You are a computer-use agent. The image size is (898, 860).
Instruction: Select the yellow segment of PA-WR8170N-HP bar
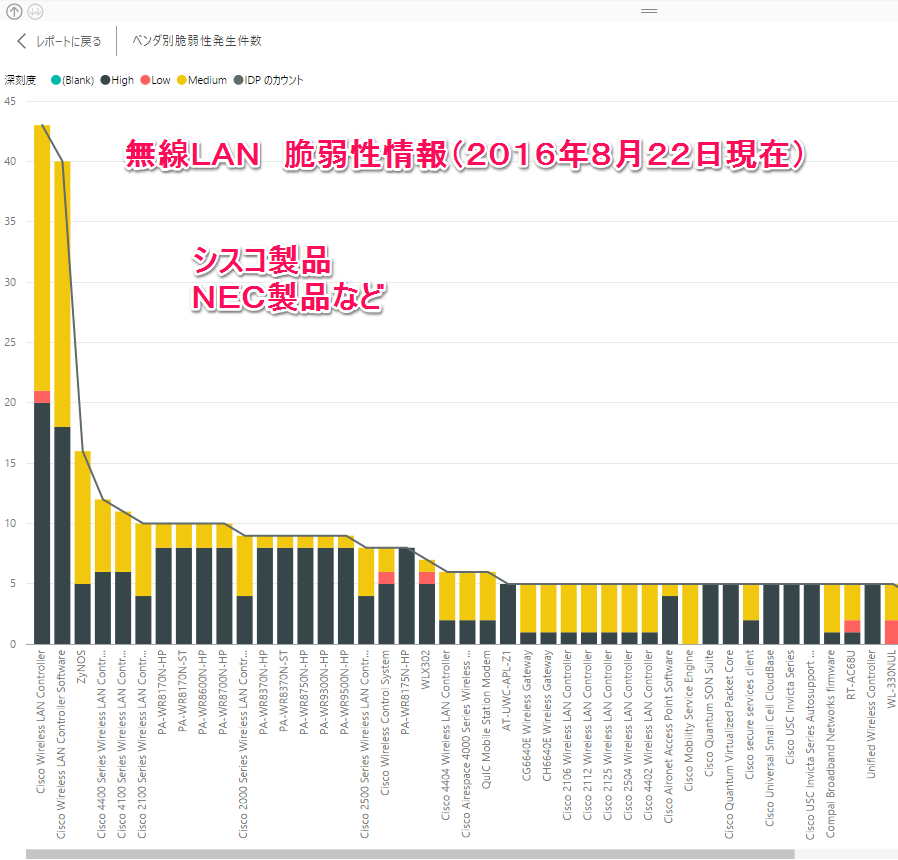164,536
